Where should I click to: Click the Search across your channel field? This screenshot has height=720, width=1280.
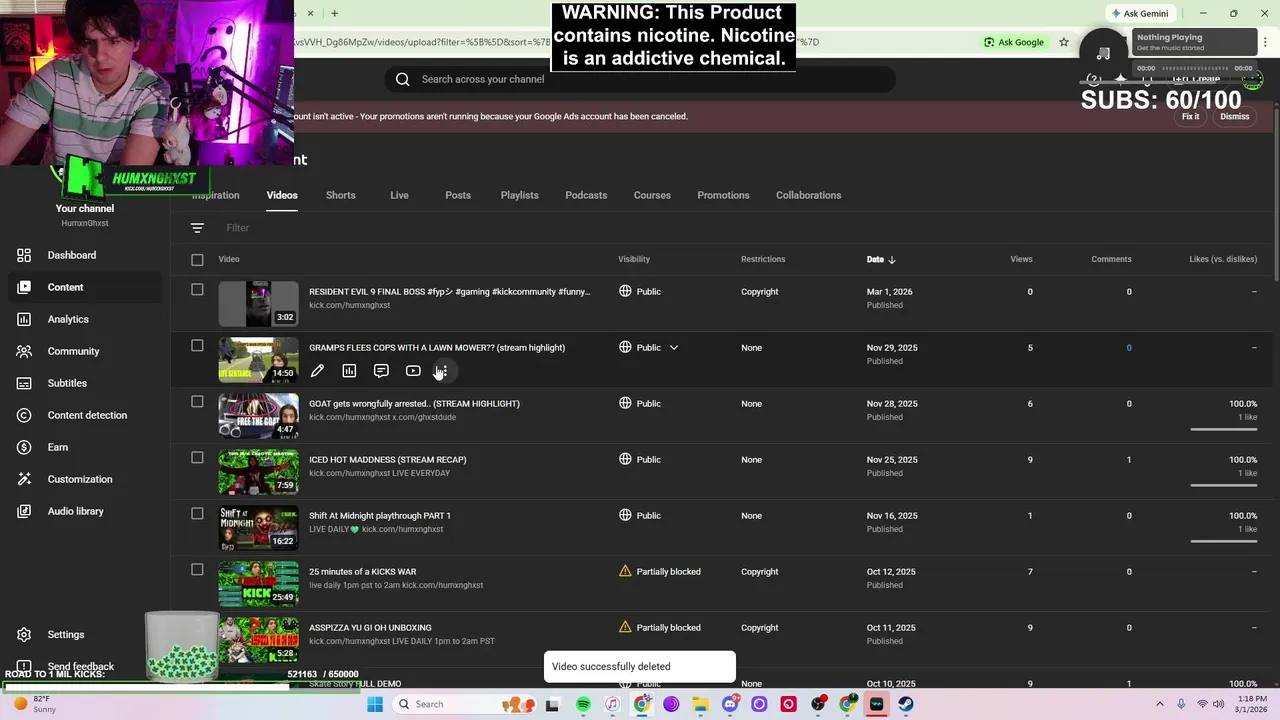[x=640, y=79]
